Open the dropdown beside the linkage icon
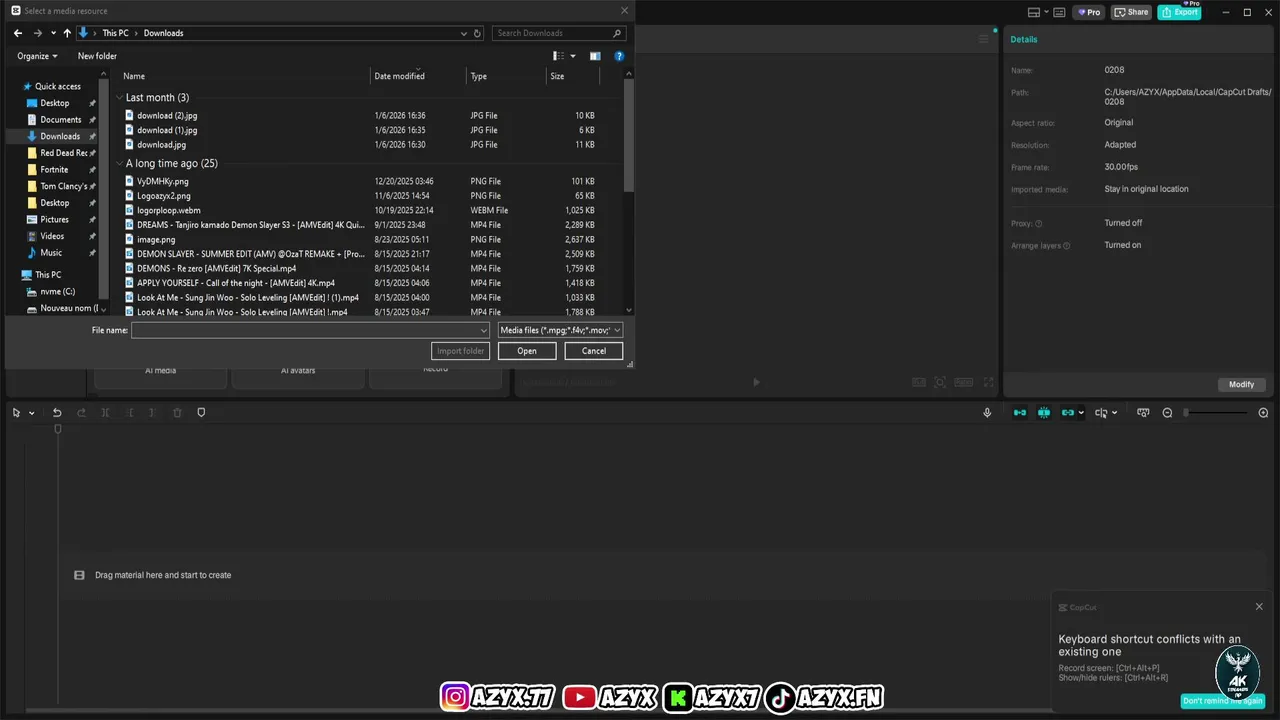This screenshot has height=720, width=1280. click(x=1081, y=413)
